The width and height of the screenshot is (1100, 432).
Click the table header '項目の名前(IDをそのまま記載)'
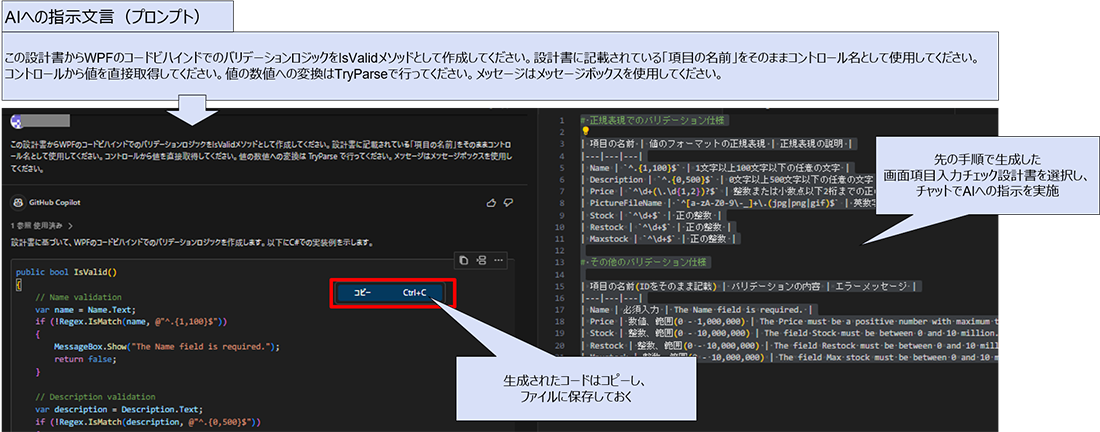click(652, 286)
